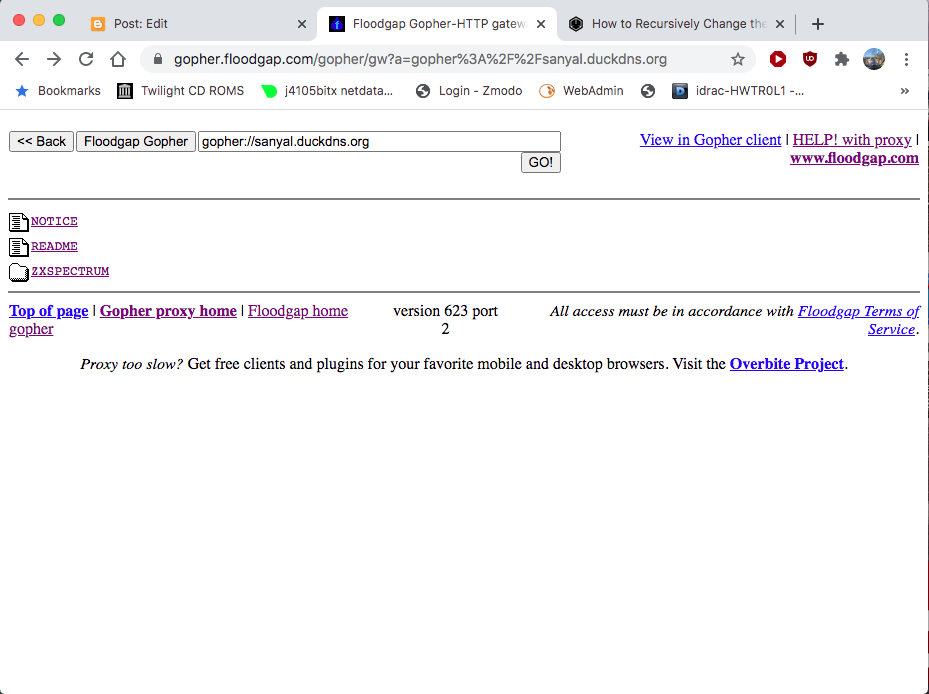This screenshot has width=929, height=694.
Task: Click the document icon beside NOTICE
Action: 18,220
